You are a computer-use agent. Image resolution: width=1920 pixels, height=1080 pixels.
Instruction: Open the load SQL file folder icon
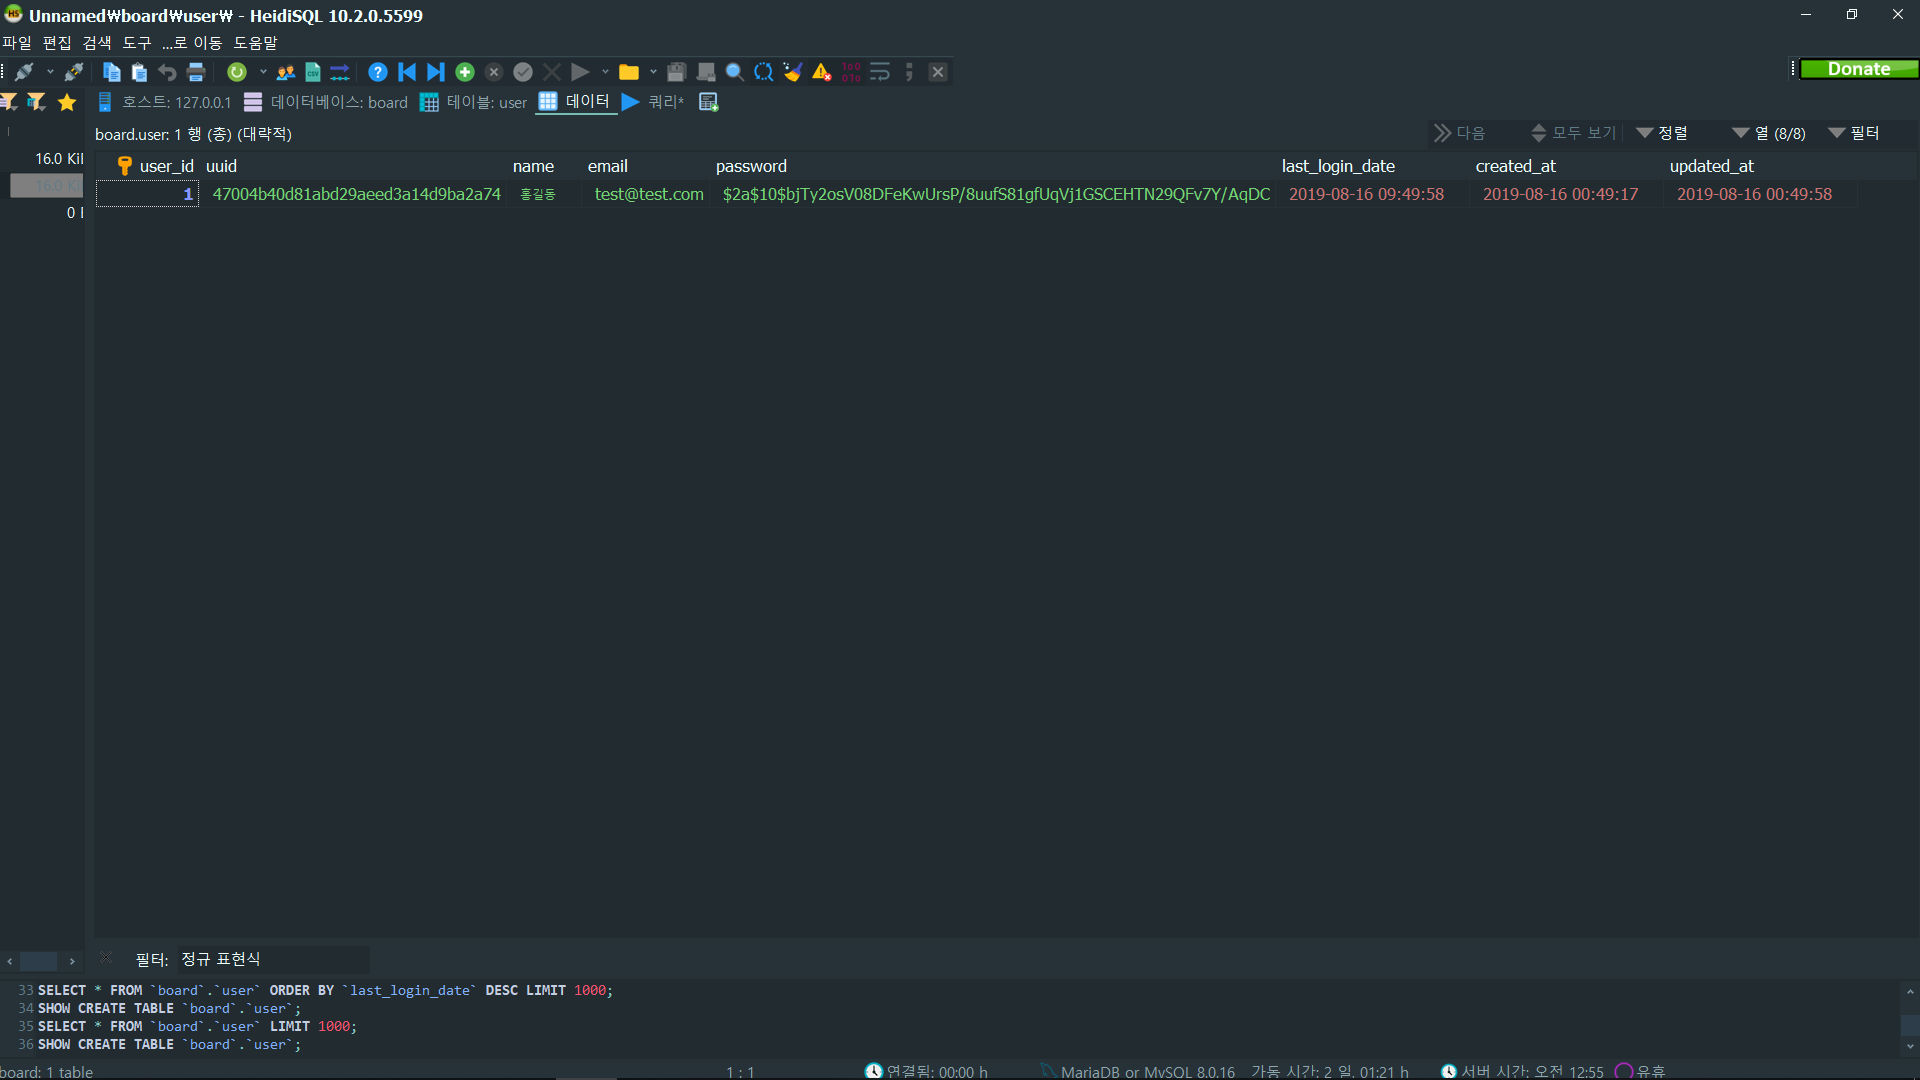[x=629, y=72]
